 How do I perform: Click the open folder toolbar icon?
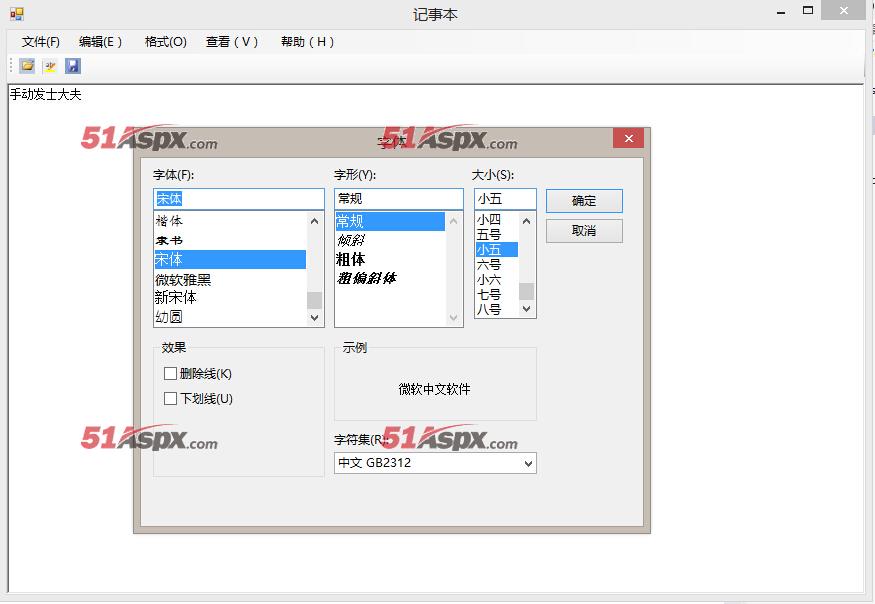(x=27, y=66)
